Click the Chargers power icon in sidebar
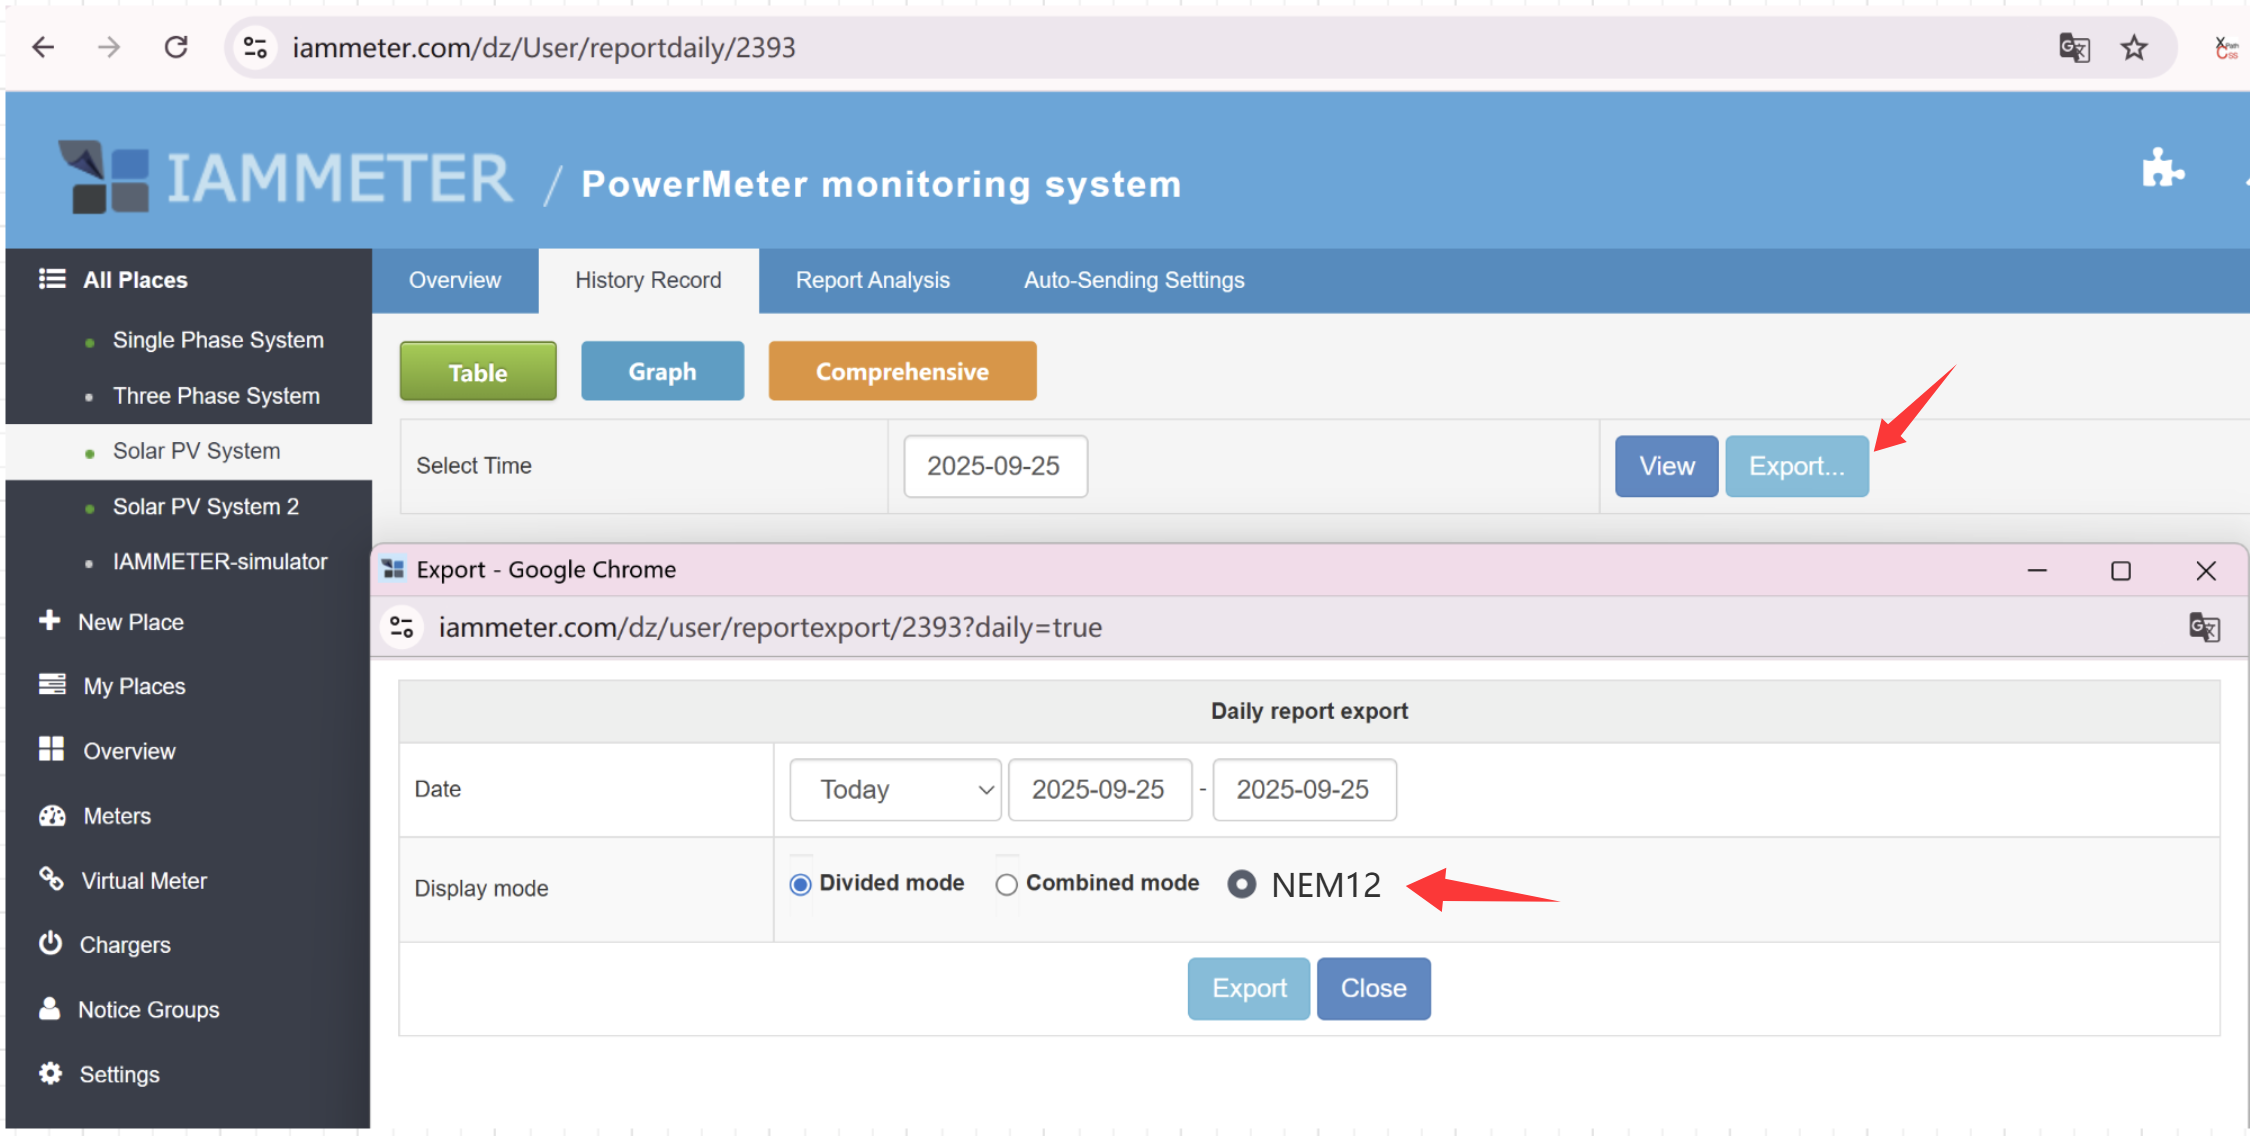The image size is (2250, 1136). 50,944
